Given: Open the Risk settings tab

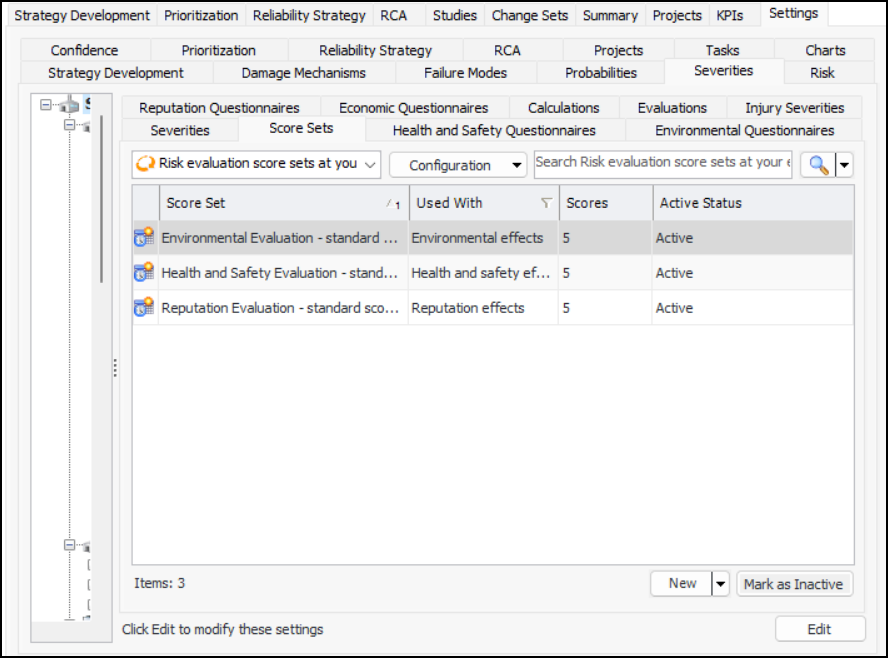Looking at the screenshot, I should [822, 73].
